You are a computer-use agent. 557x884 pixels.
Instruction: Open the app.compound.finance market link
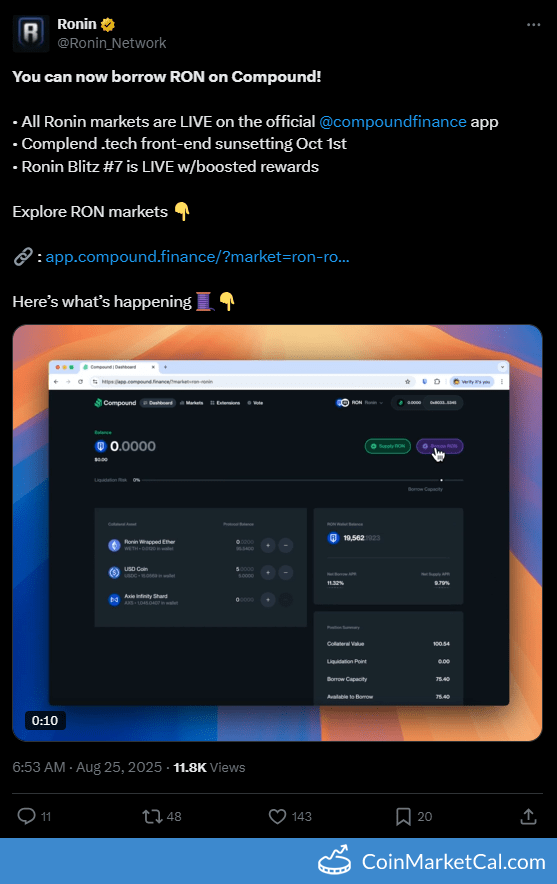pyautogui.click(x=197, y=257)
